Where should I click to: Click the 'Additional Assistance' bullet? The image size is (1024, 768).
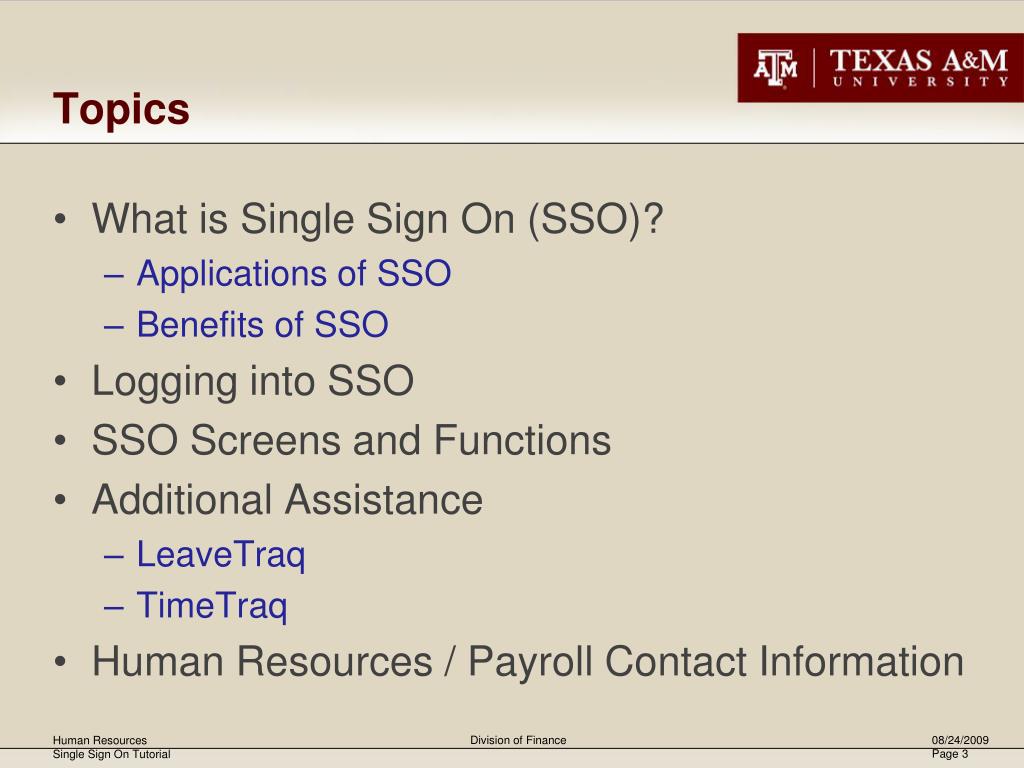coord(287,500)
